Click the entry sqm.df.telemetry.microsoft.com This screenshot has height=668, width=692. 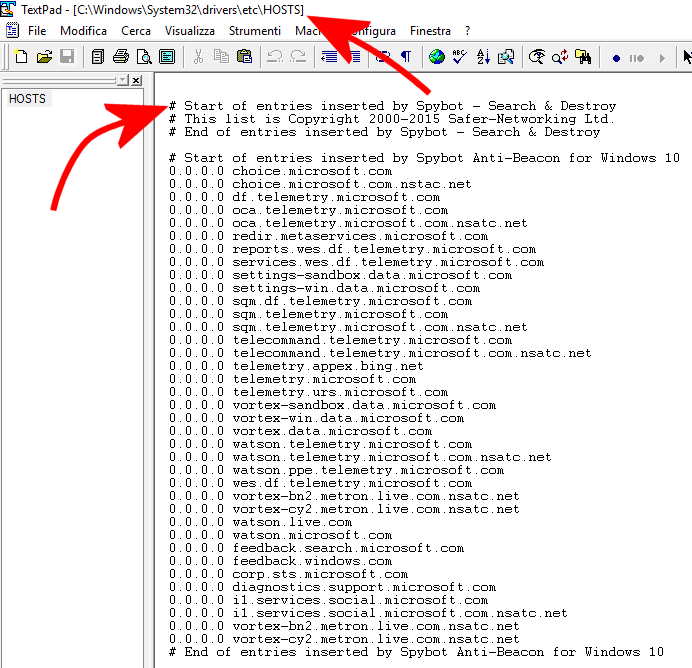point(352,301)
